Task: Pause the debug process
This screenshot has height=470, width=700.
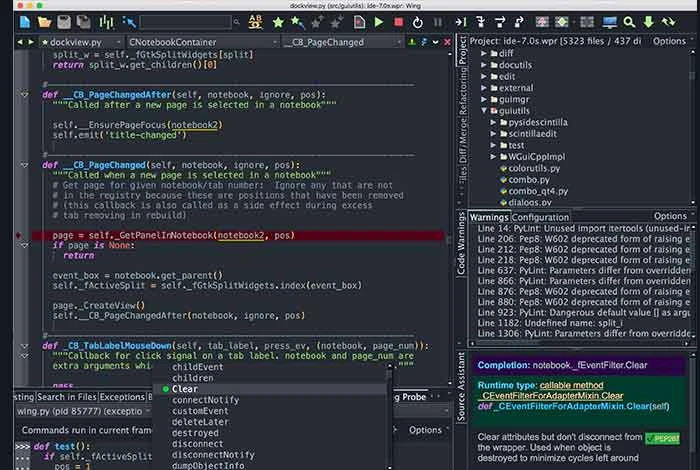Action: point(438,22)
